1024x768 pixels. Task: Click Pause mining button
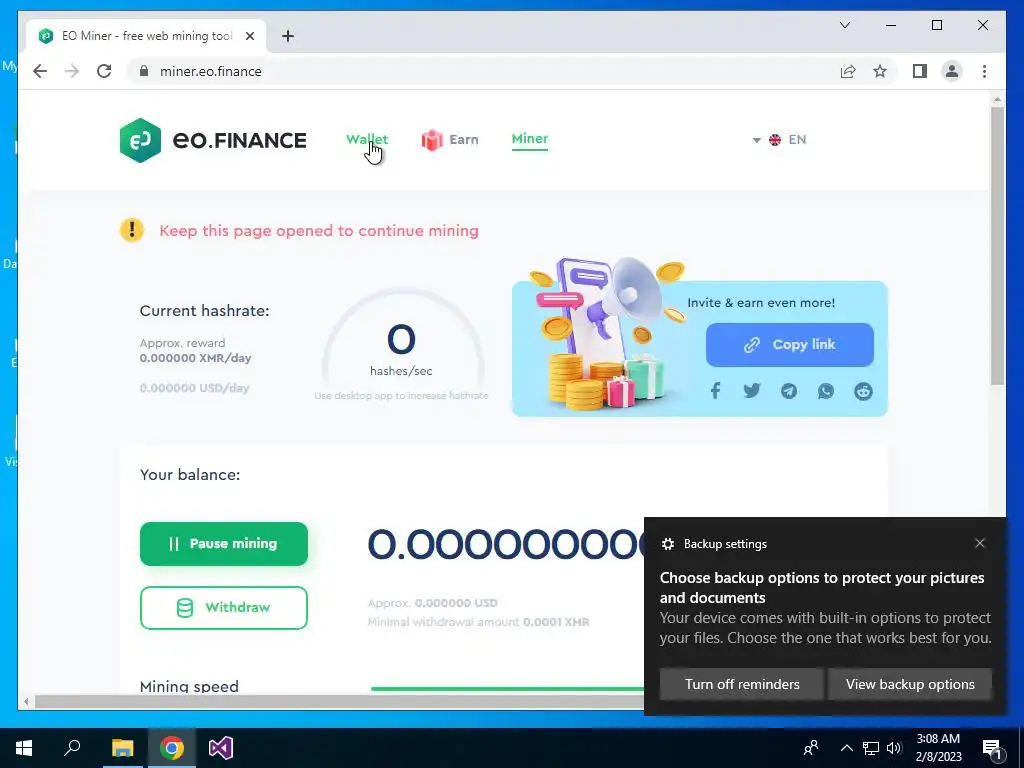click(x=223, y=543)
